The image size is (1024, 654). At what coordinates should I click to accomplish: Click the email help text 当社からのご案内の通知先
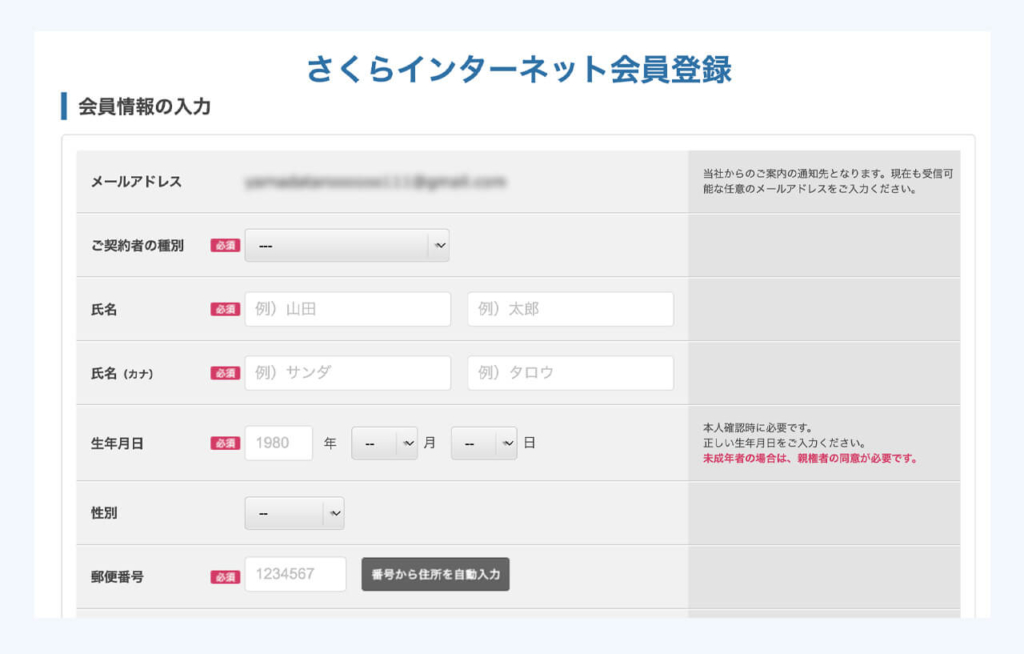pyautogui.click(x=827, y=182)
